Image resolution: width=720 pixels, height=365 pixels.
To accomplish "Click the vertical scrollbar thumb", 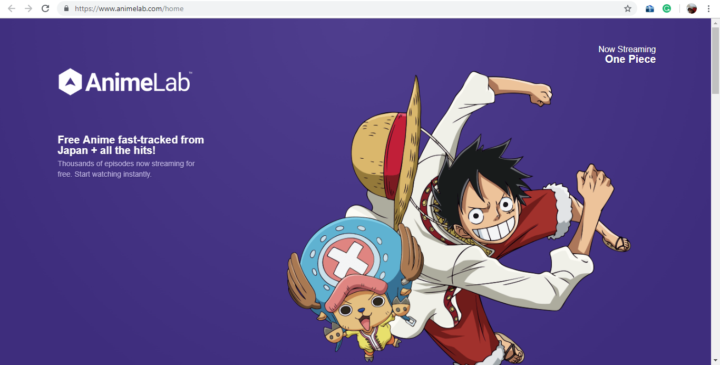I will [715, 60].
